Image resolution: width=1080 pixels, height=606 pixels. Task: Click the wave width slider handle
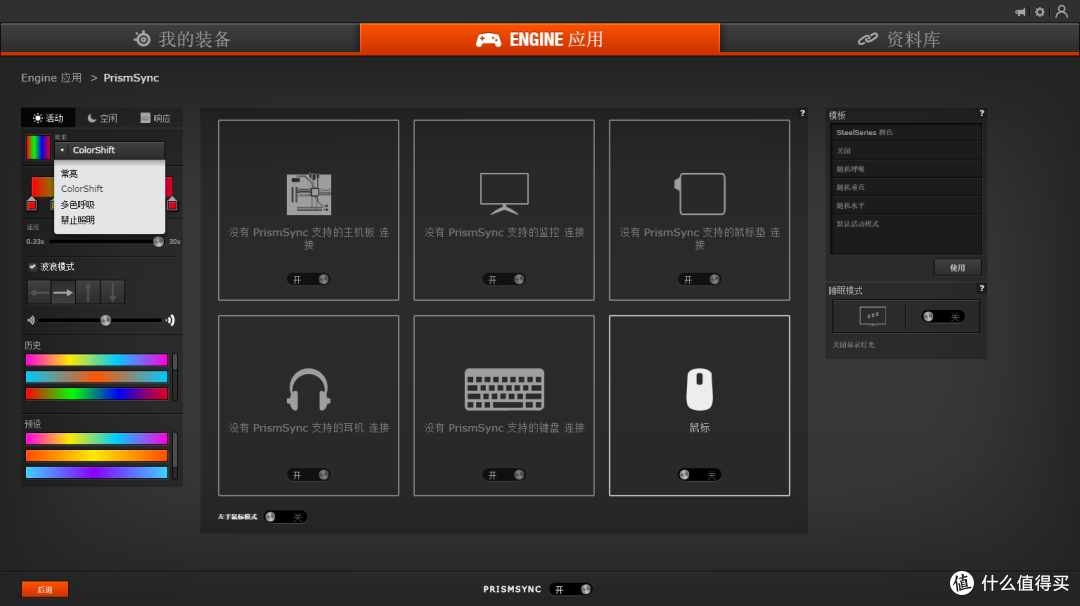pos(105,320)
